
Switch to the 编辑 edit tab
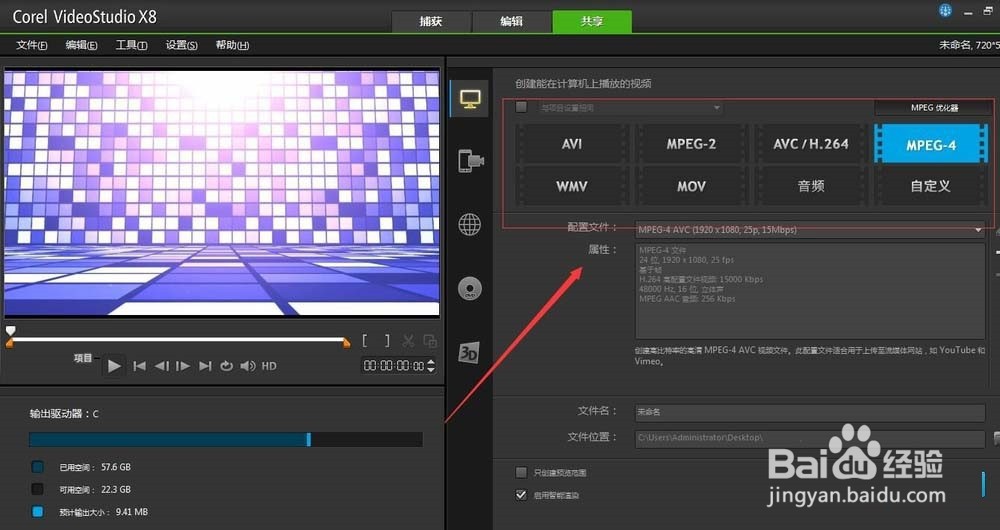coord(511,21)
